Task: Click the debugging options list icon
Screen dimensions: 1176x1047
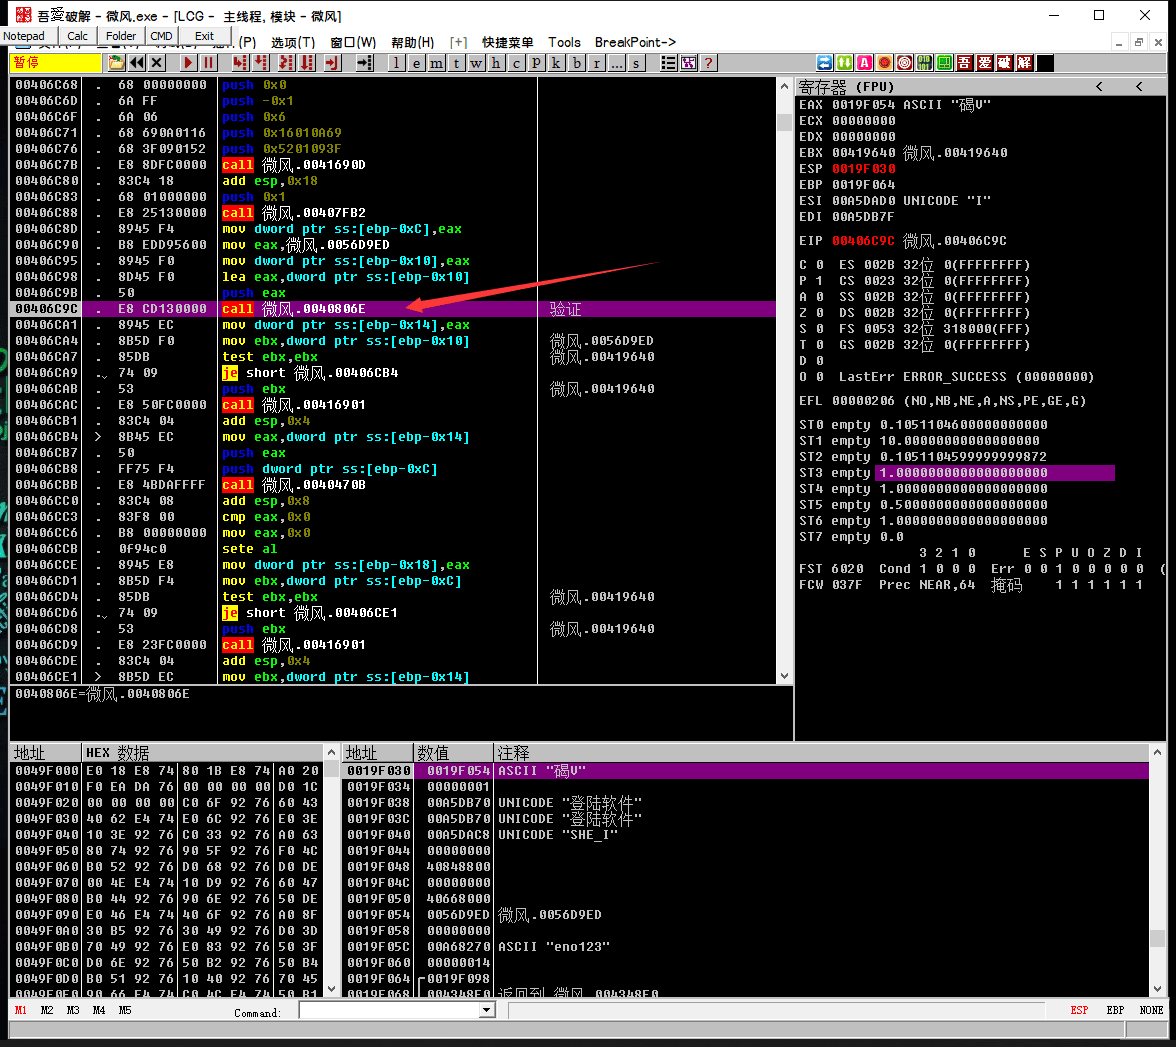Action: point(668,63)
